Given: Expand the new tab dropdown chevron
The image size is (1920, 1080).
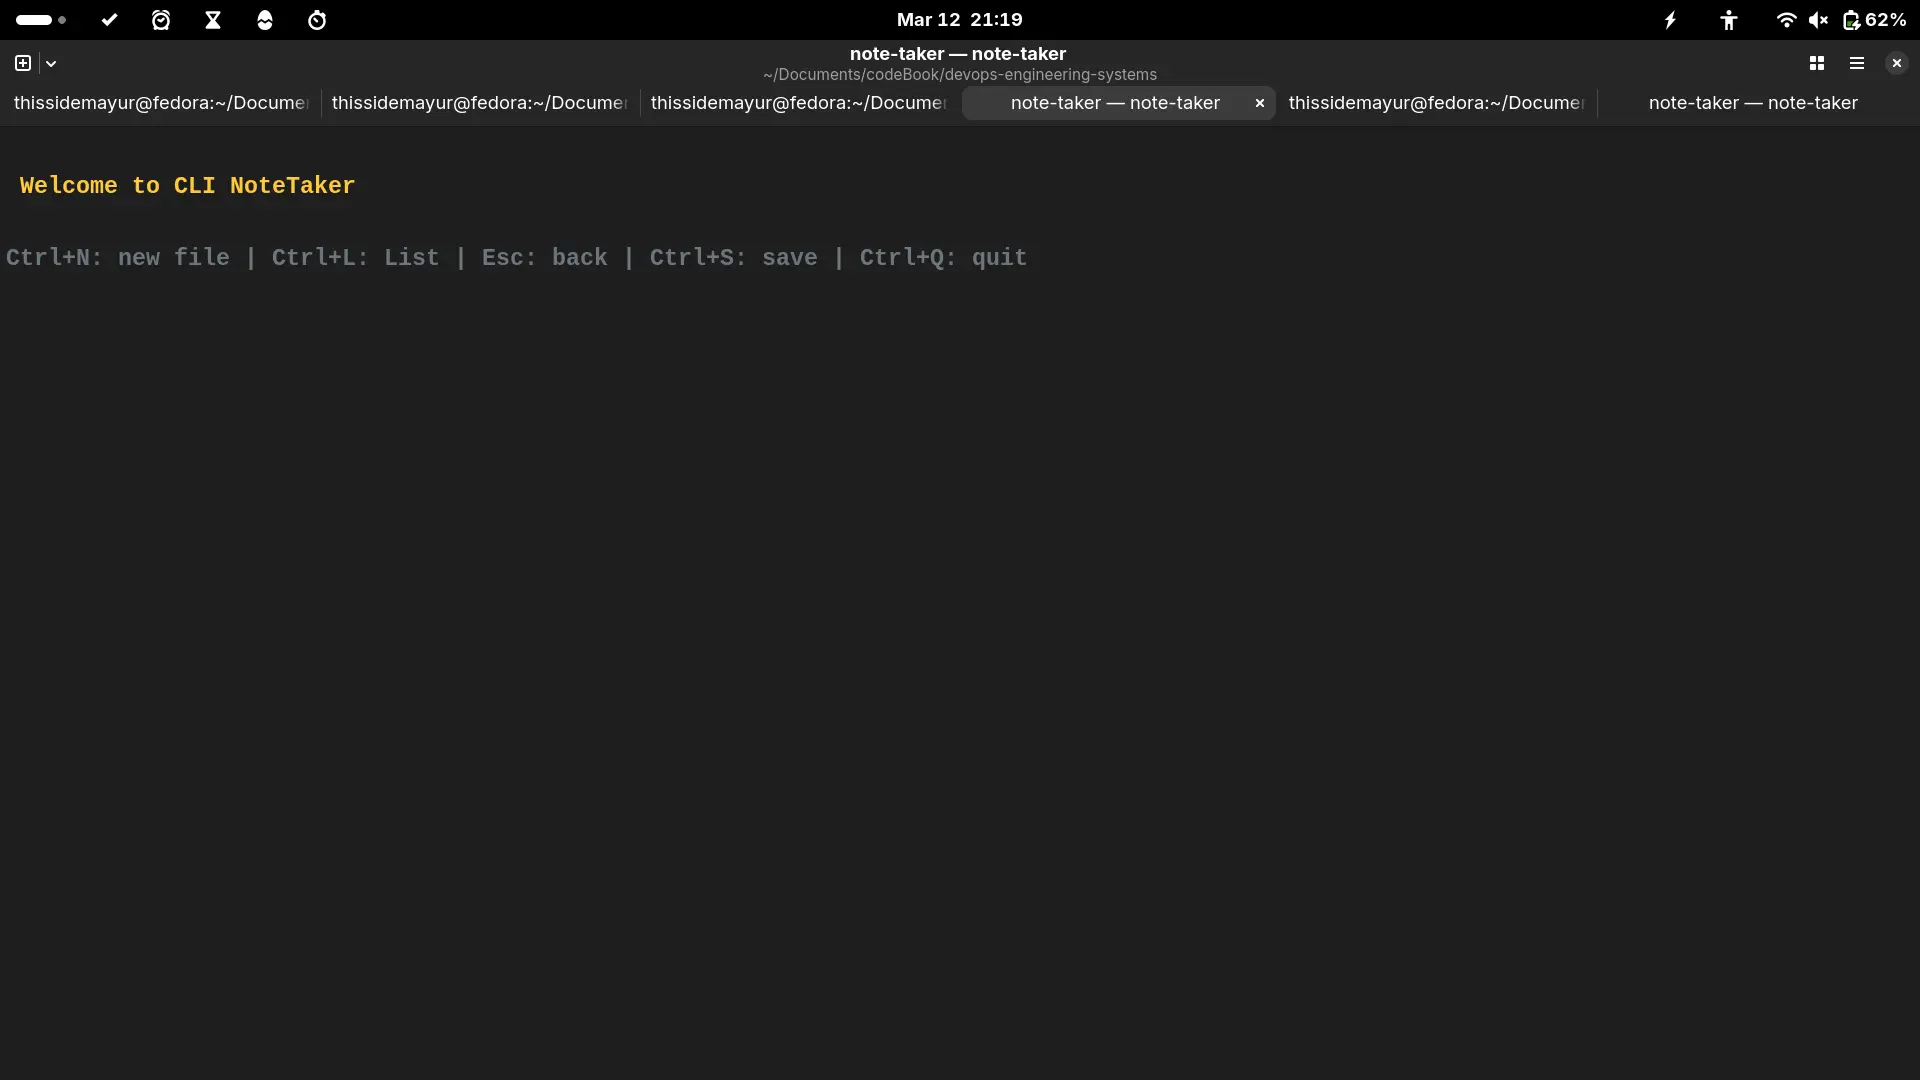Looking at the screenshot, I should pyautogui.click(x=50, y=62).
